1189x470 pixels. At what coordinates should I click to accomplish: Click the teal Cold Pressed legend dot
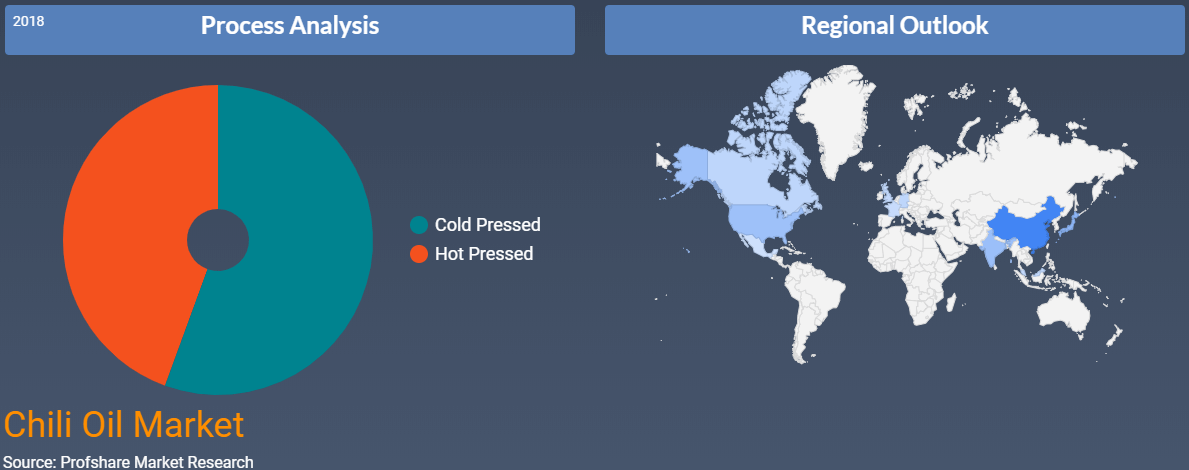(x=419, y=225)
